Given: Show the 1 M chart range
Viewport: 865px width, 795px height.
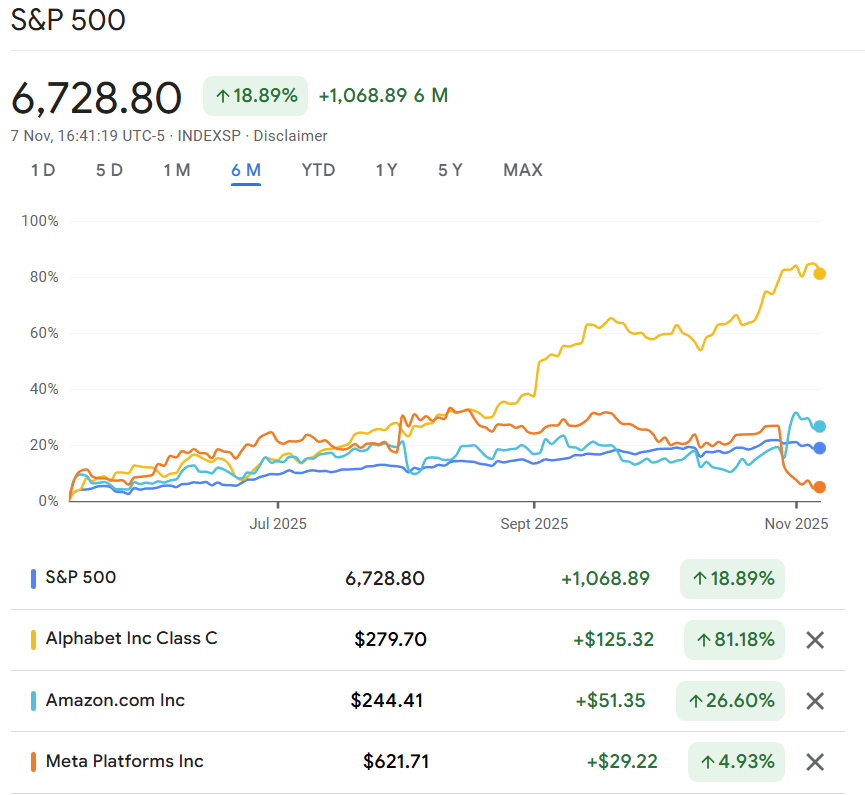Looking at the screenshot, I should click(177, 170).
